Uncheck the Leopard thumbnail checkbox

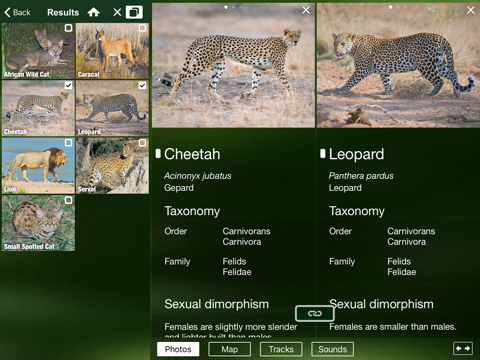(x=142, y=85)
